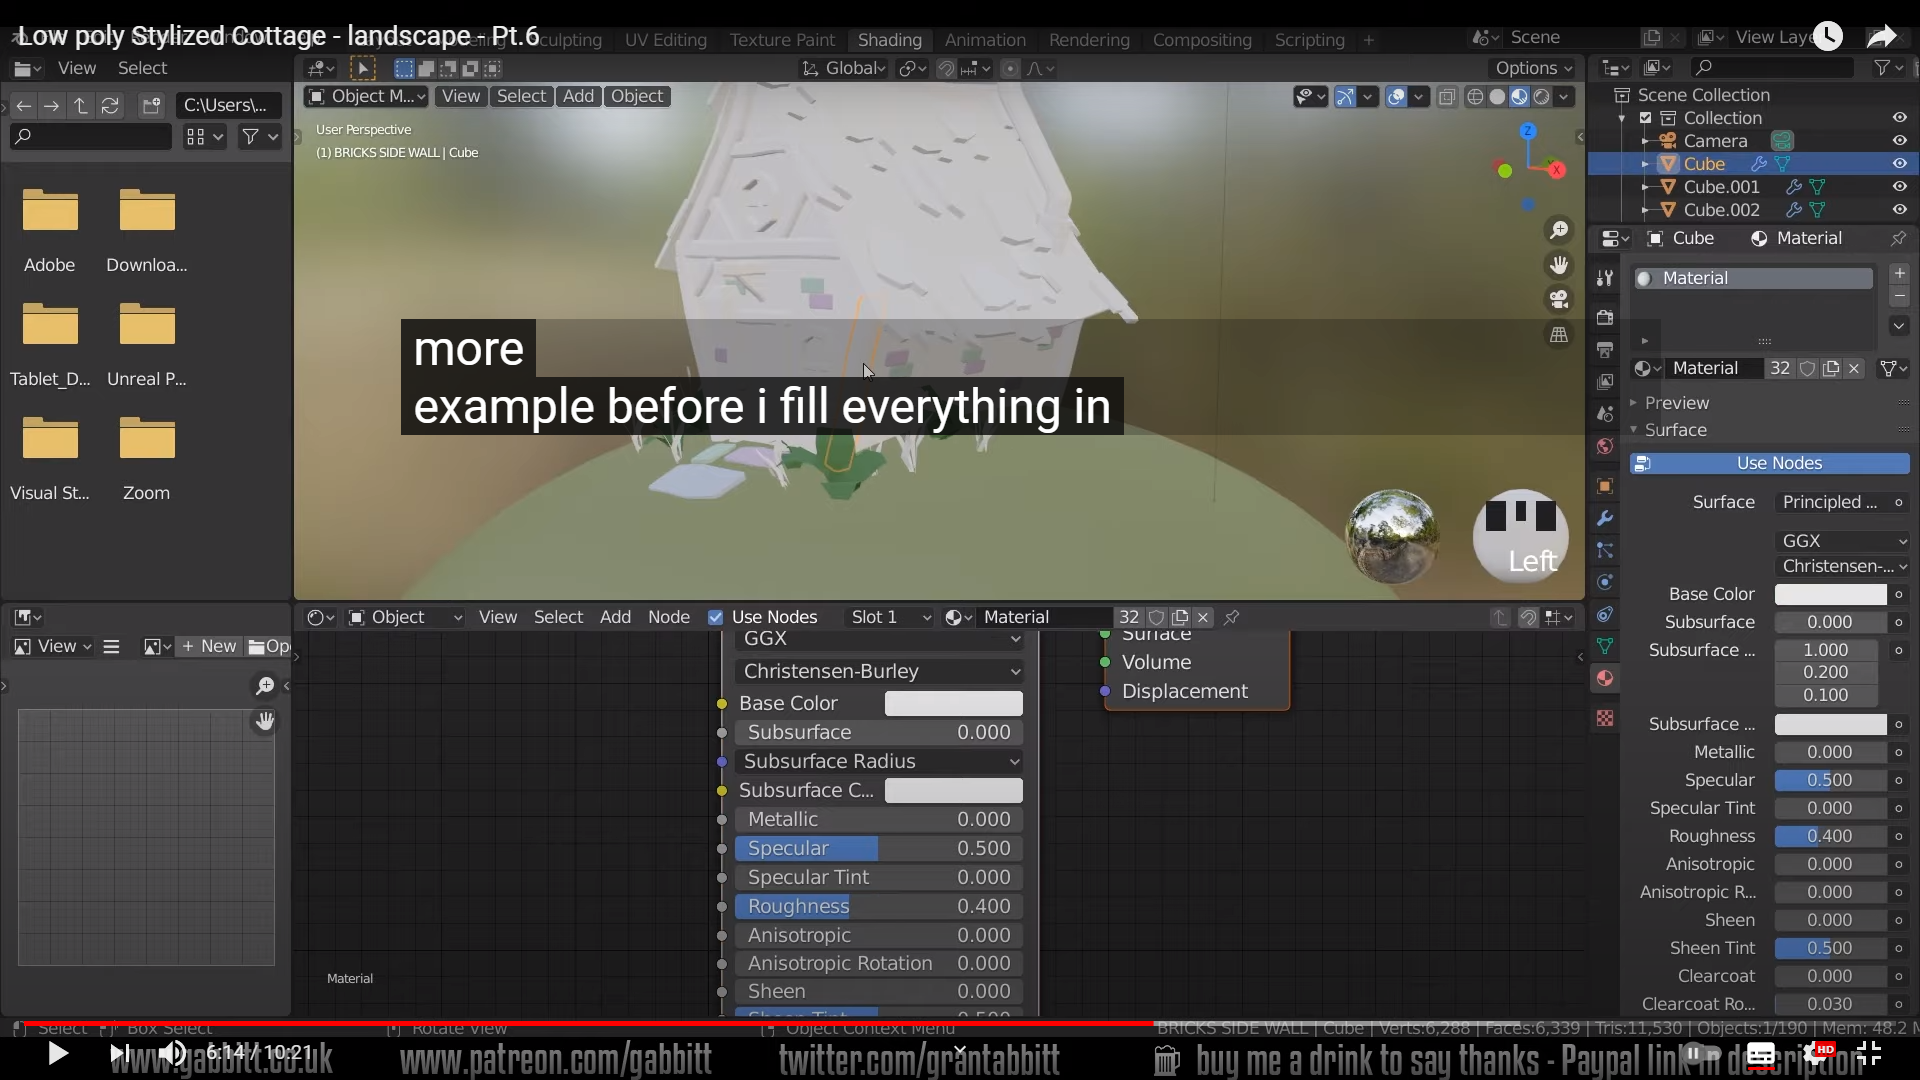The image size is (1920, 1080).
Task: Select material preview shading mode
Action: click(x=1520, y=97)
